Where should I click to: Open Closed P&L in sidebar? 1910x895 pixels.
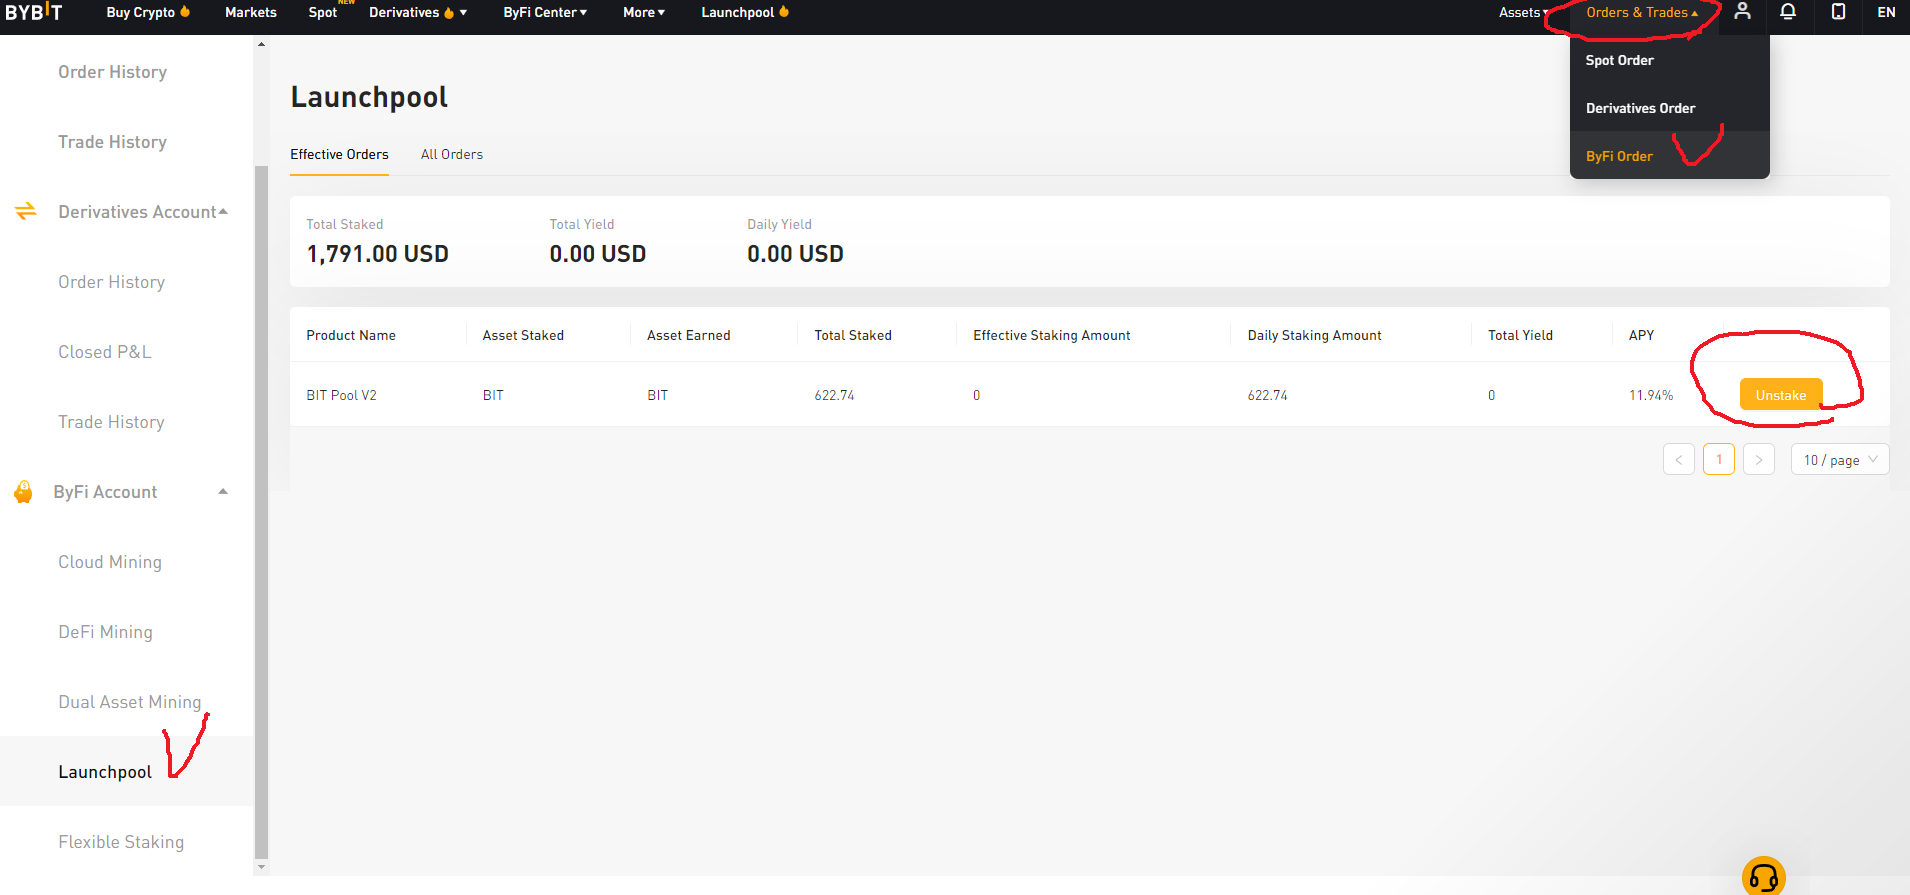click(105, 352)
